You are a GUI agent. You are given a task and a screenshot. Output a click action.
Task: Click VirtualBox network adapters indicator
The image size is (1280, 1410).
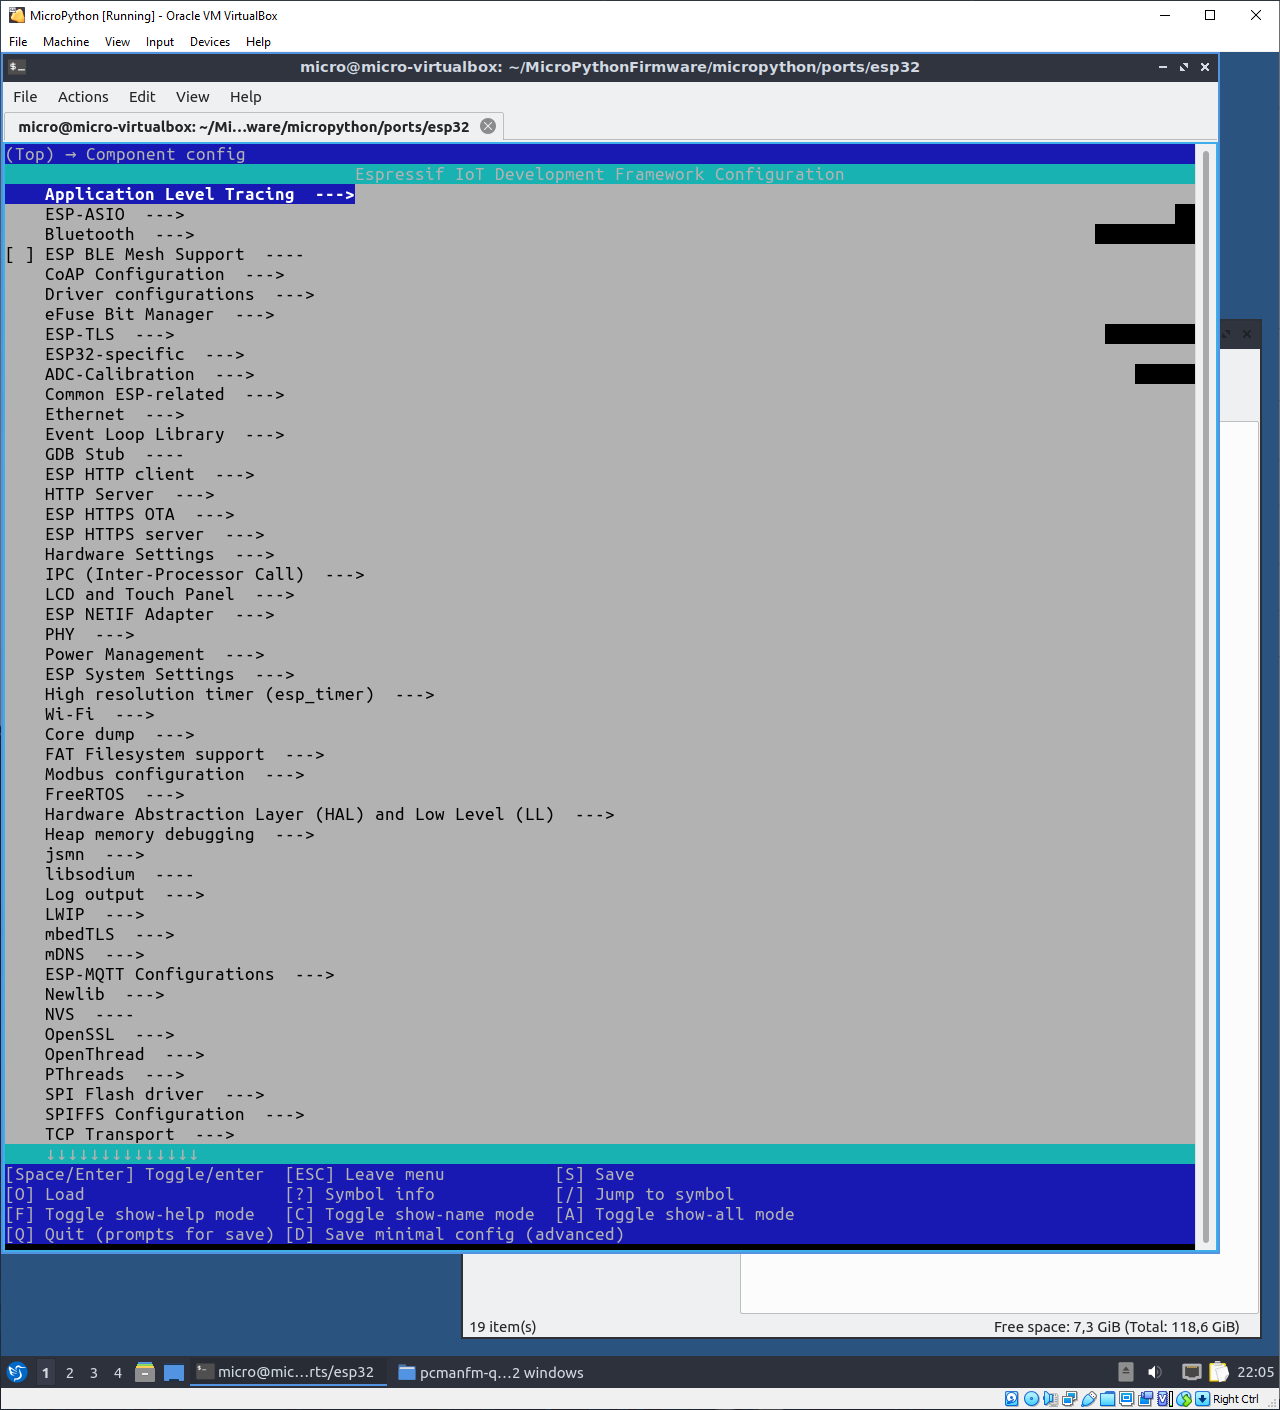[1070, 1399]
